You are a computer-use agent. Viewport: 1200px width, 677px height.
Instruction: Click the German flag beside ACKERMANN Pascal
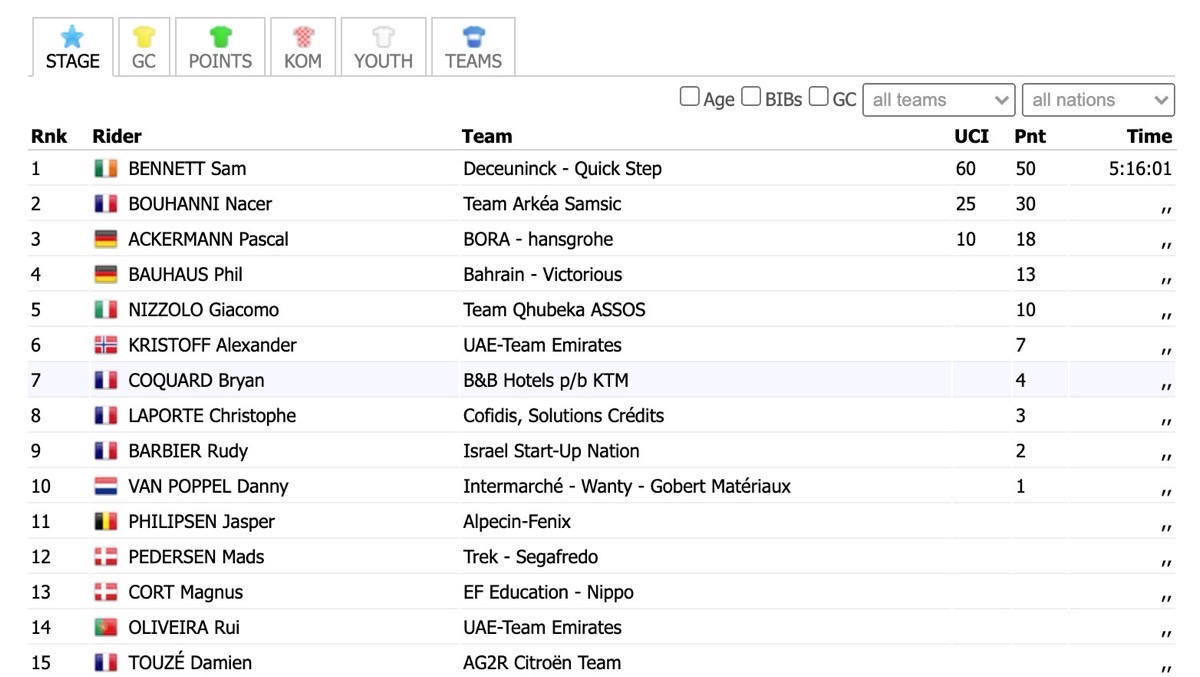point(106,239)
